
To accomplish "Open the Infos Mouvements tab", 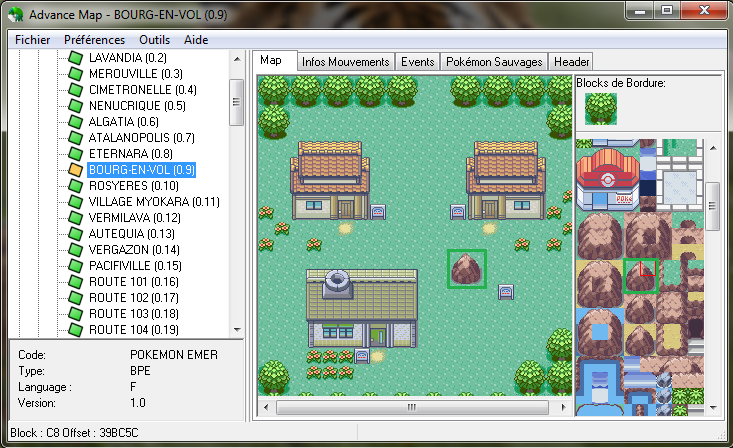I will pos(345,62).
